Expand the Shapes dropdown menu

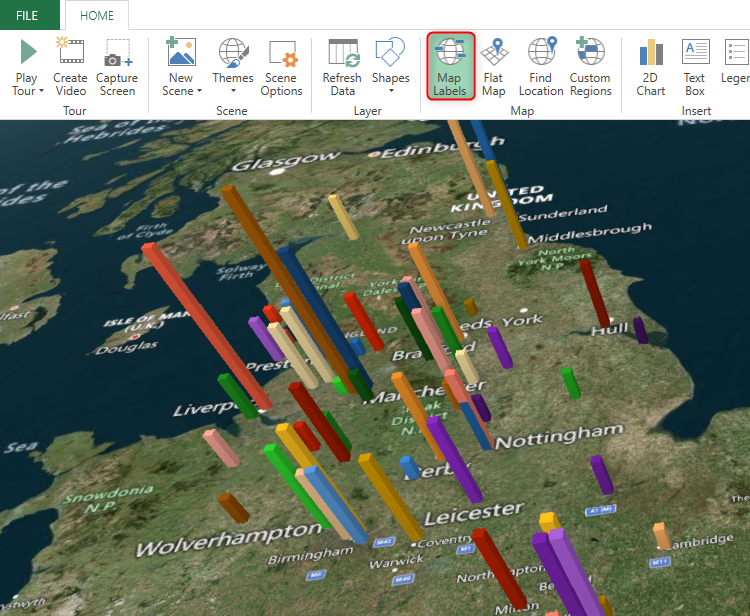click(390, 91)
